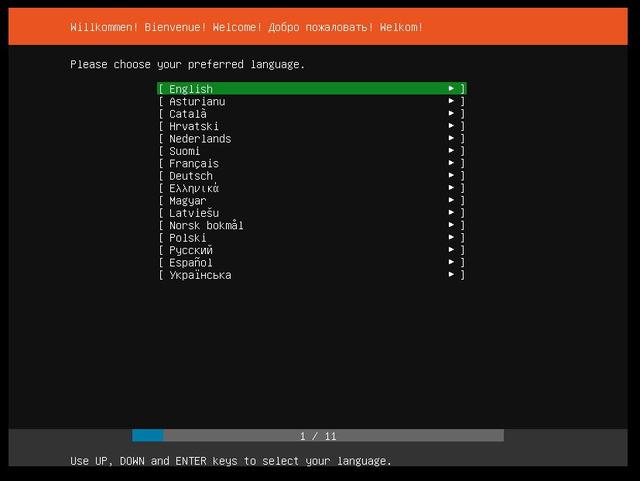This screenshot has height=481, width=640.
Task: Click arrow at end of Polski row
Action: (x=451, y=237)
